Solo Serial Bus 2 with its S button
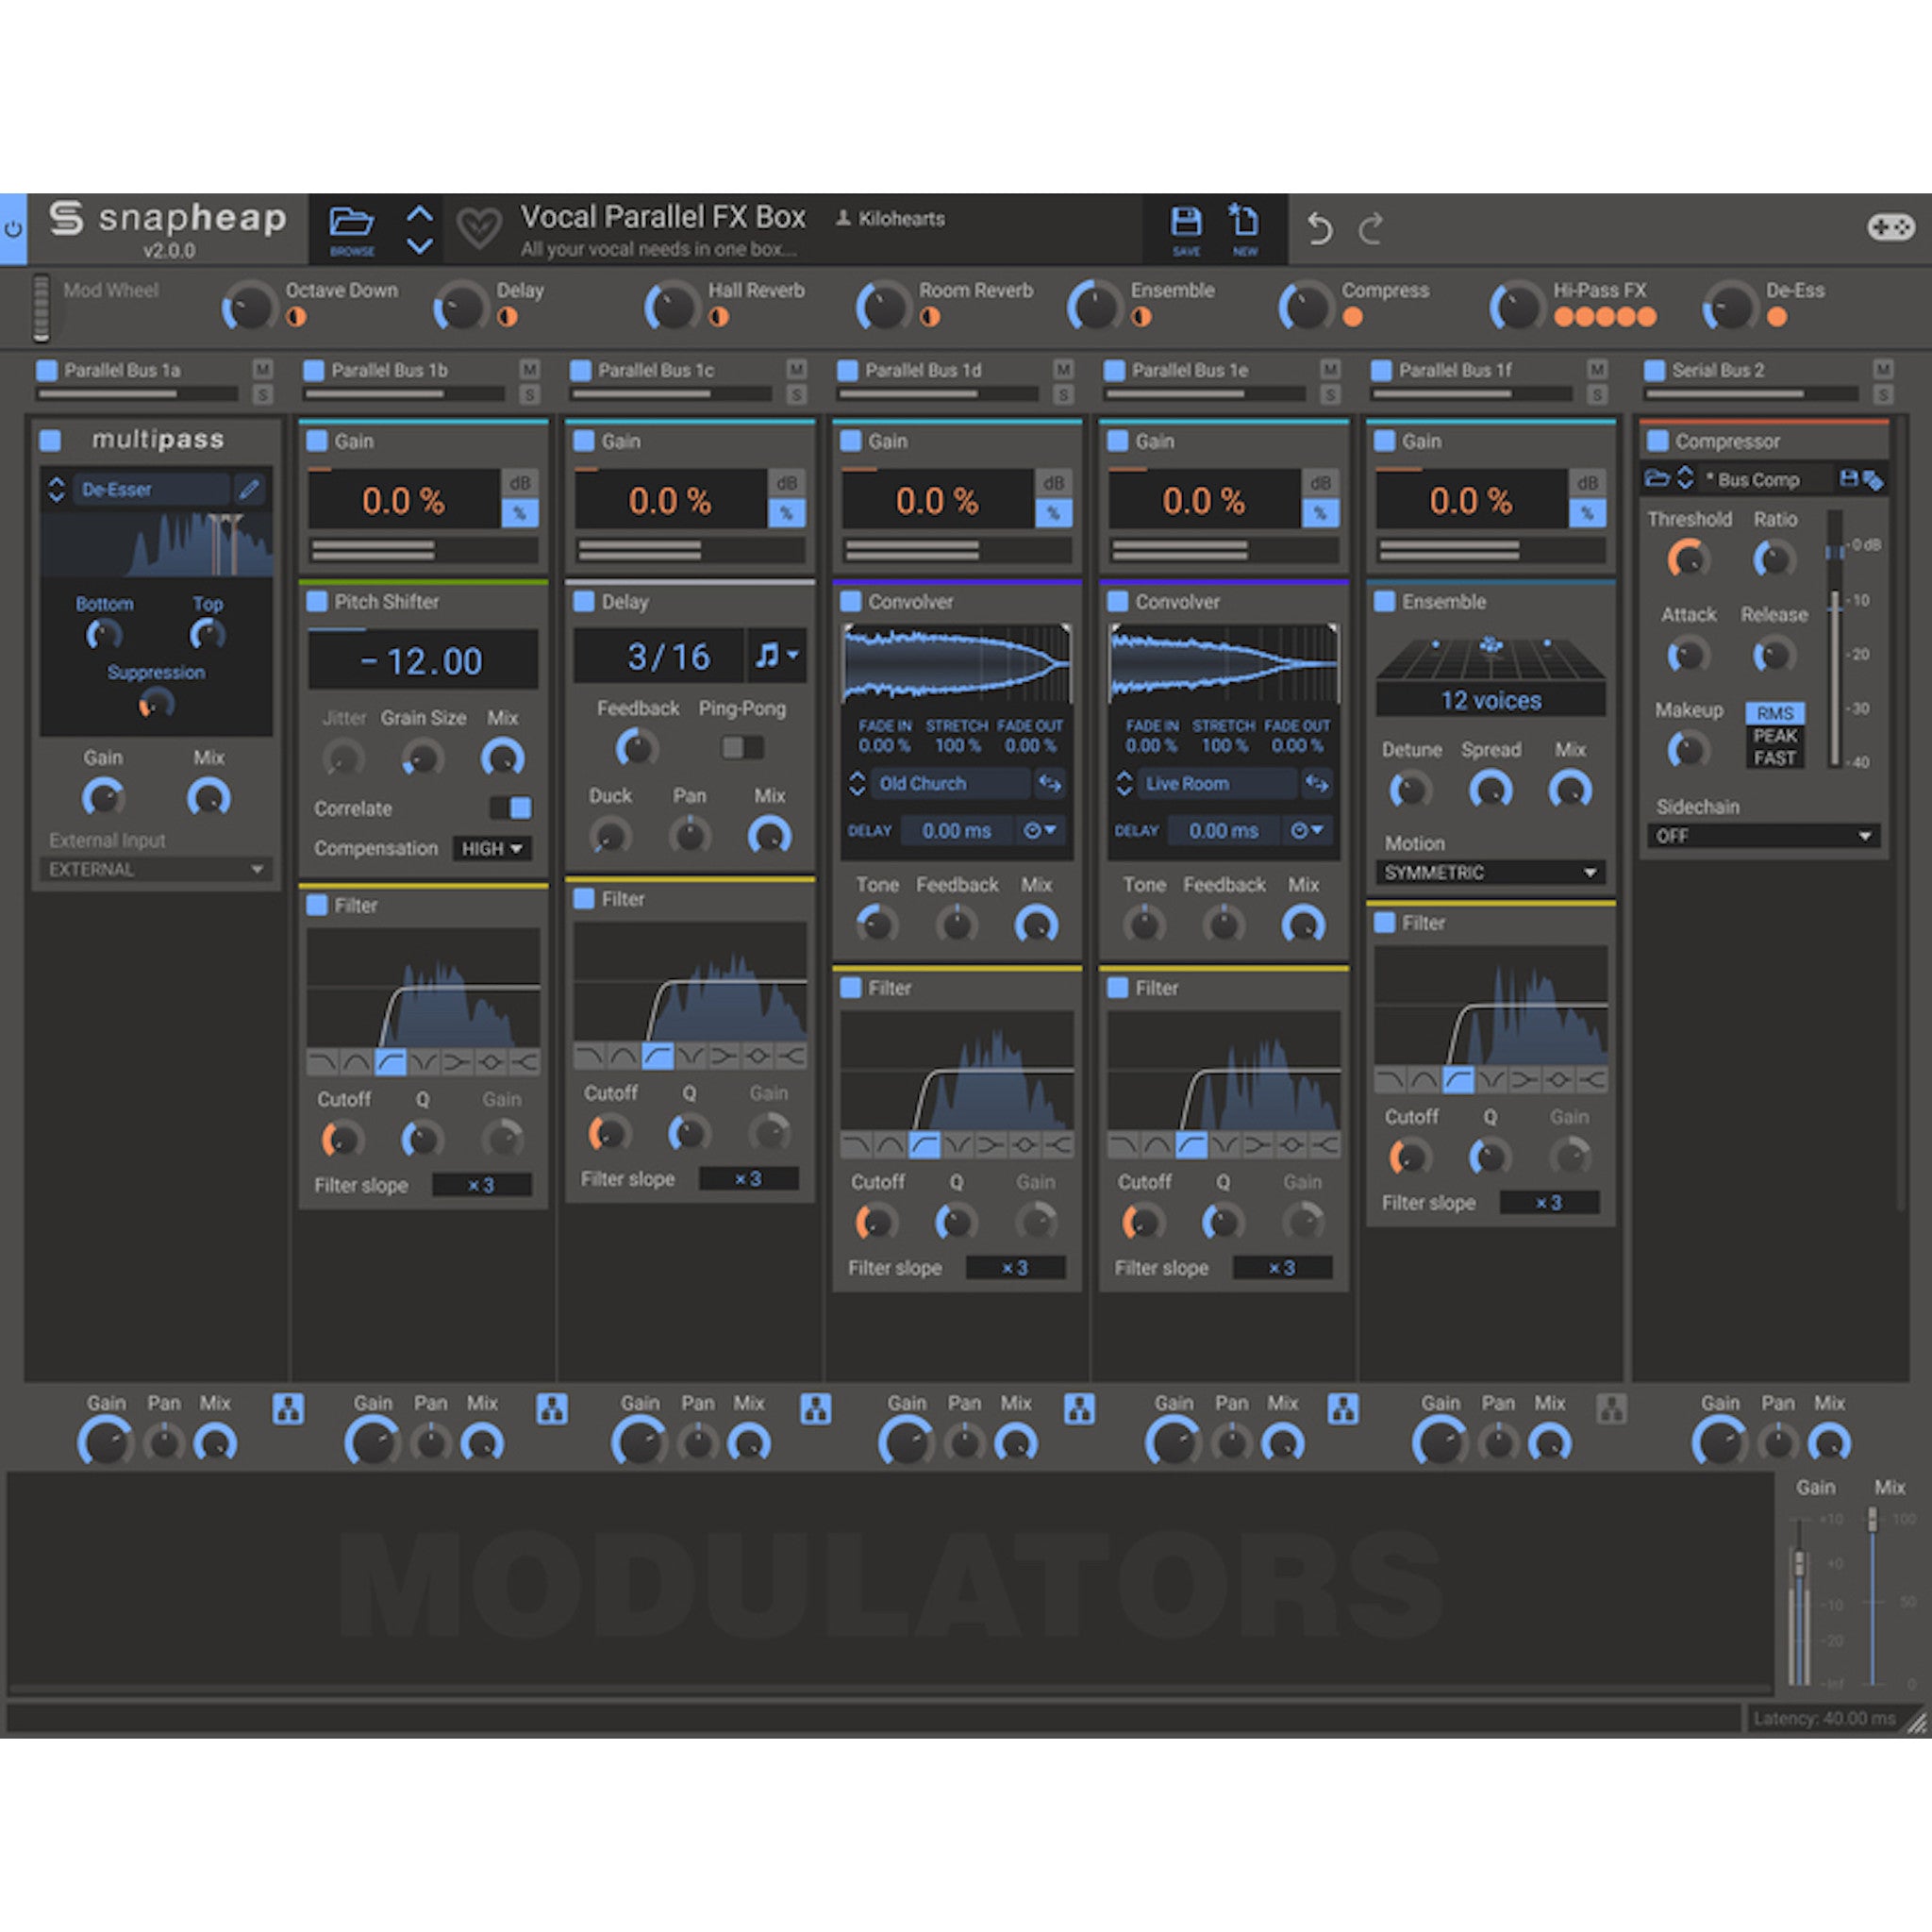The height and width of the screenshot is (1932, 1932). [x=1884, y=394]
